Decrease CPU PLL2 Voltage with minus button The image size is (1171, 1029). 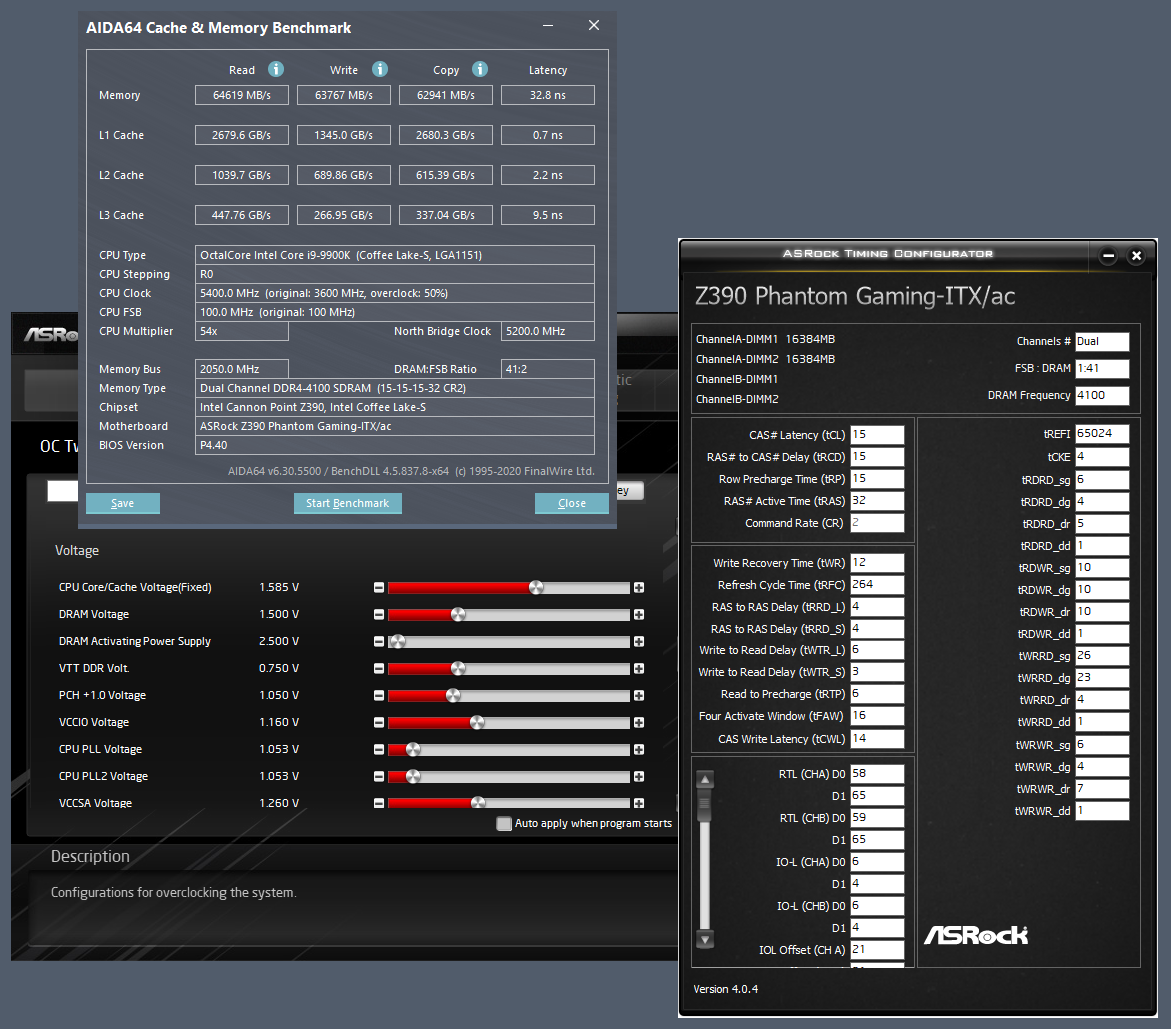click(379, 777)
